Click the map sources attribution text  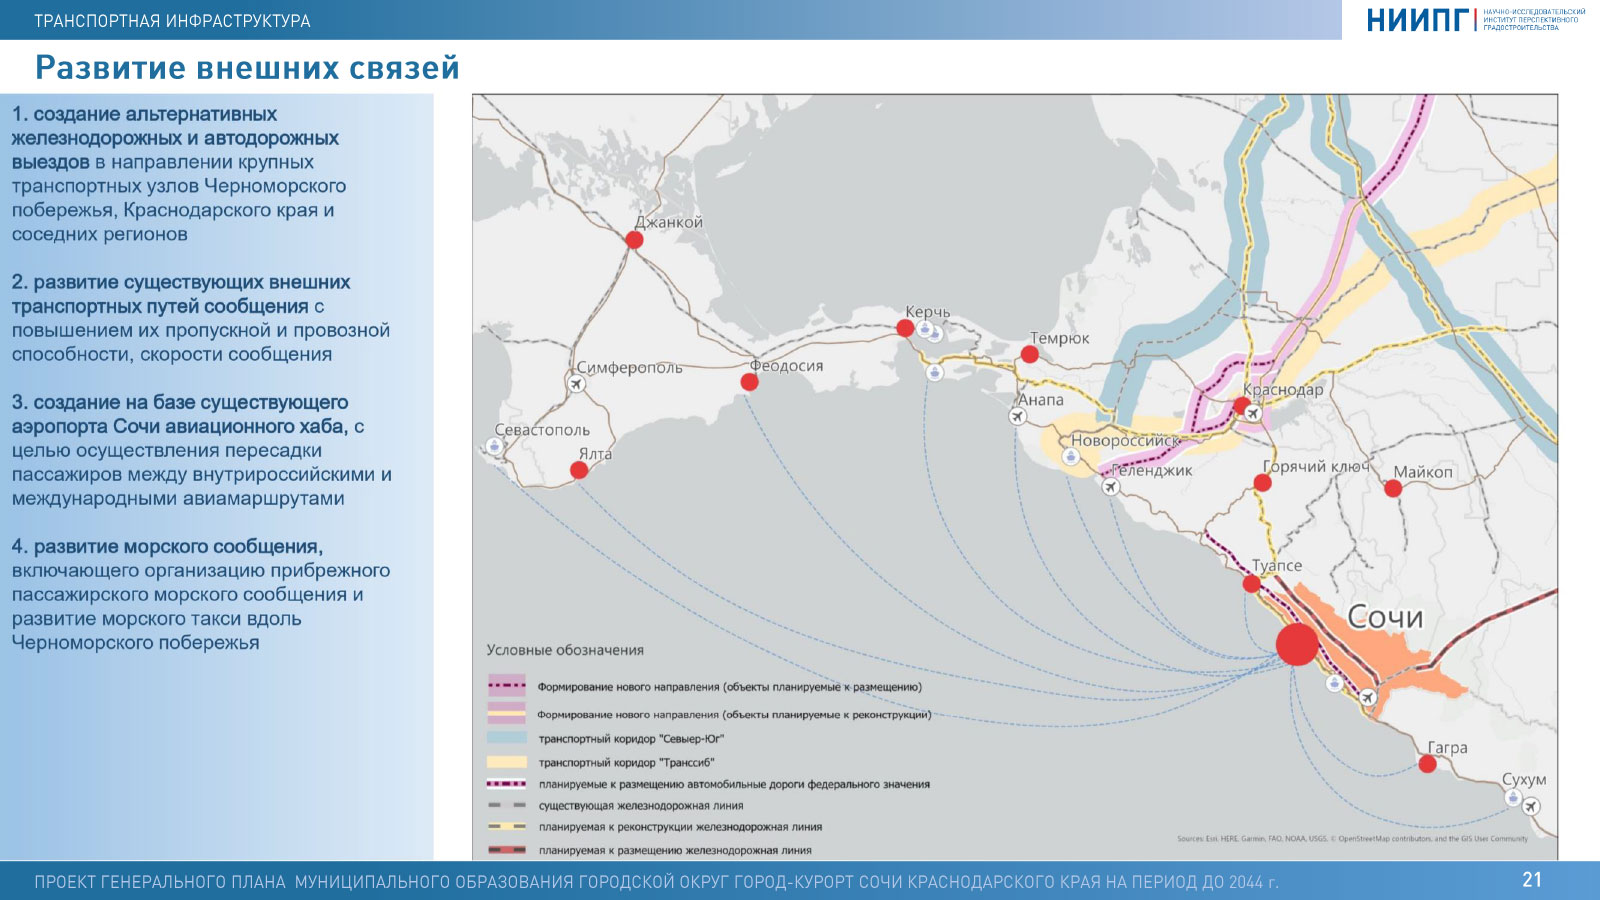1352,839
